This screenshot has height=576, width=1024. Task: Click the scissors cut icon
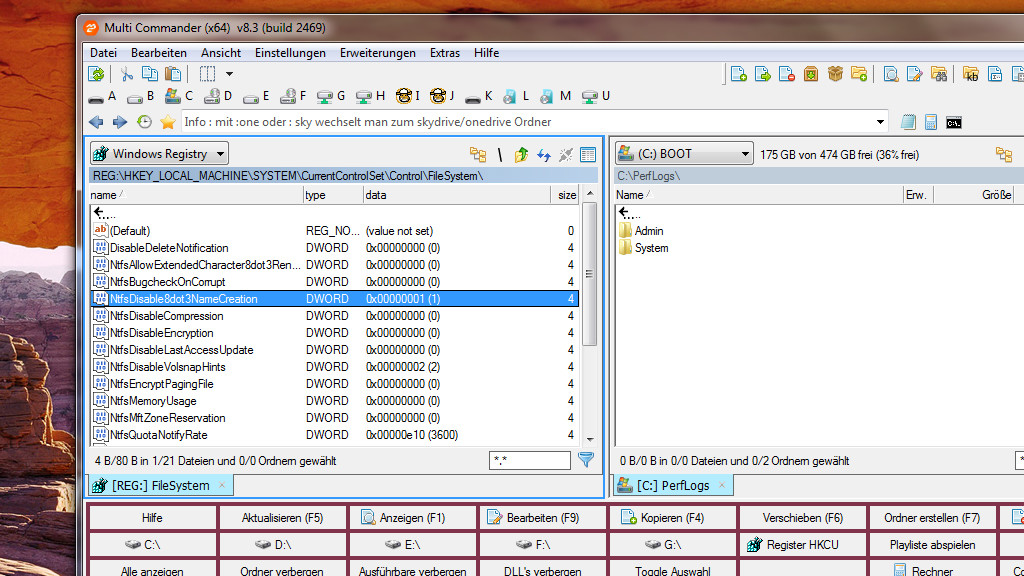tap(127, 74)
